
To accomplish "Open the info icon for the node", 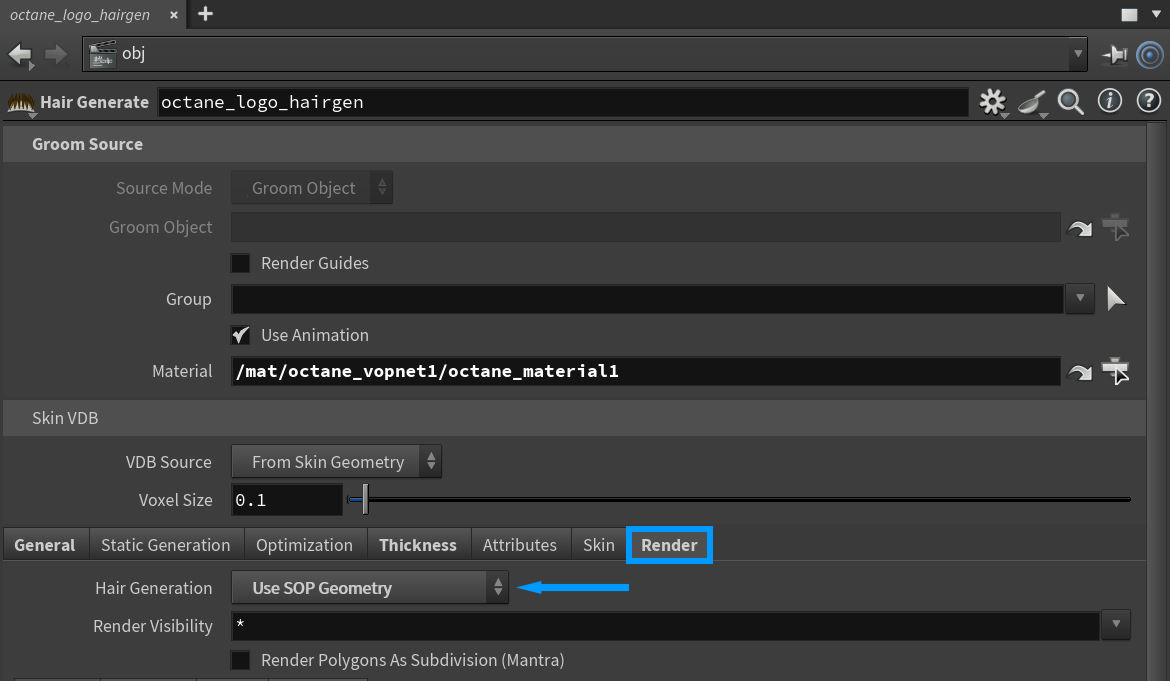I will click(x=1110, y=101).
